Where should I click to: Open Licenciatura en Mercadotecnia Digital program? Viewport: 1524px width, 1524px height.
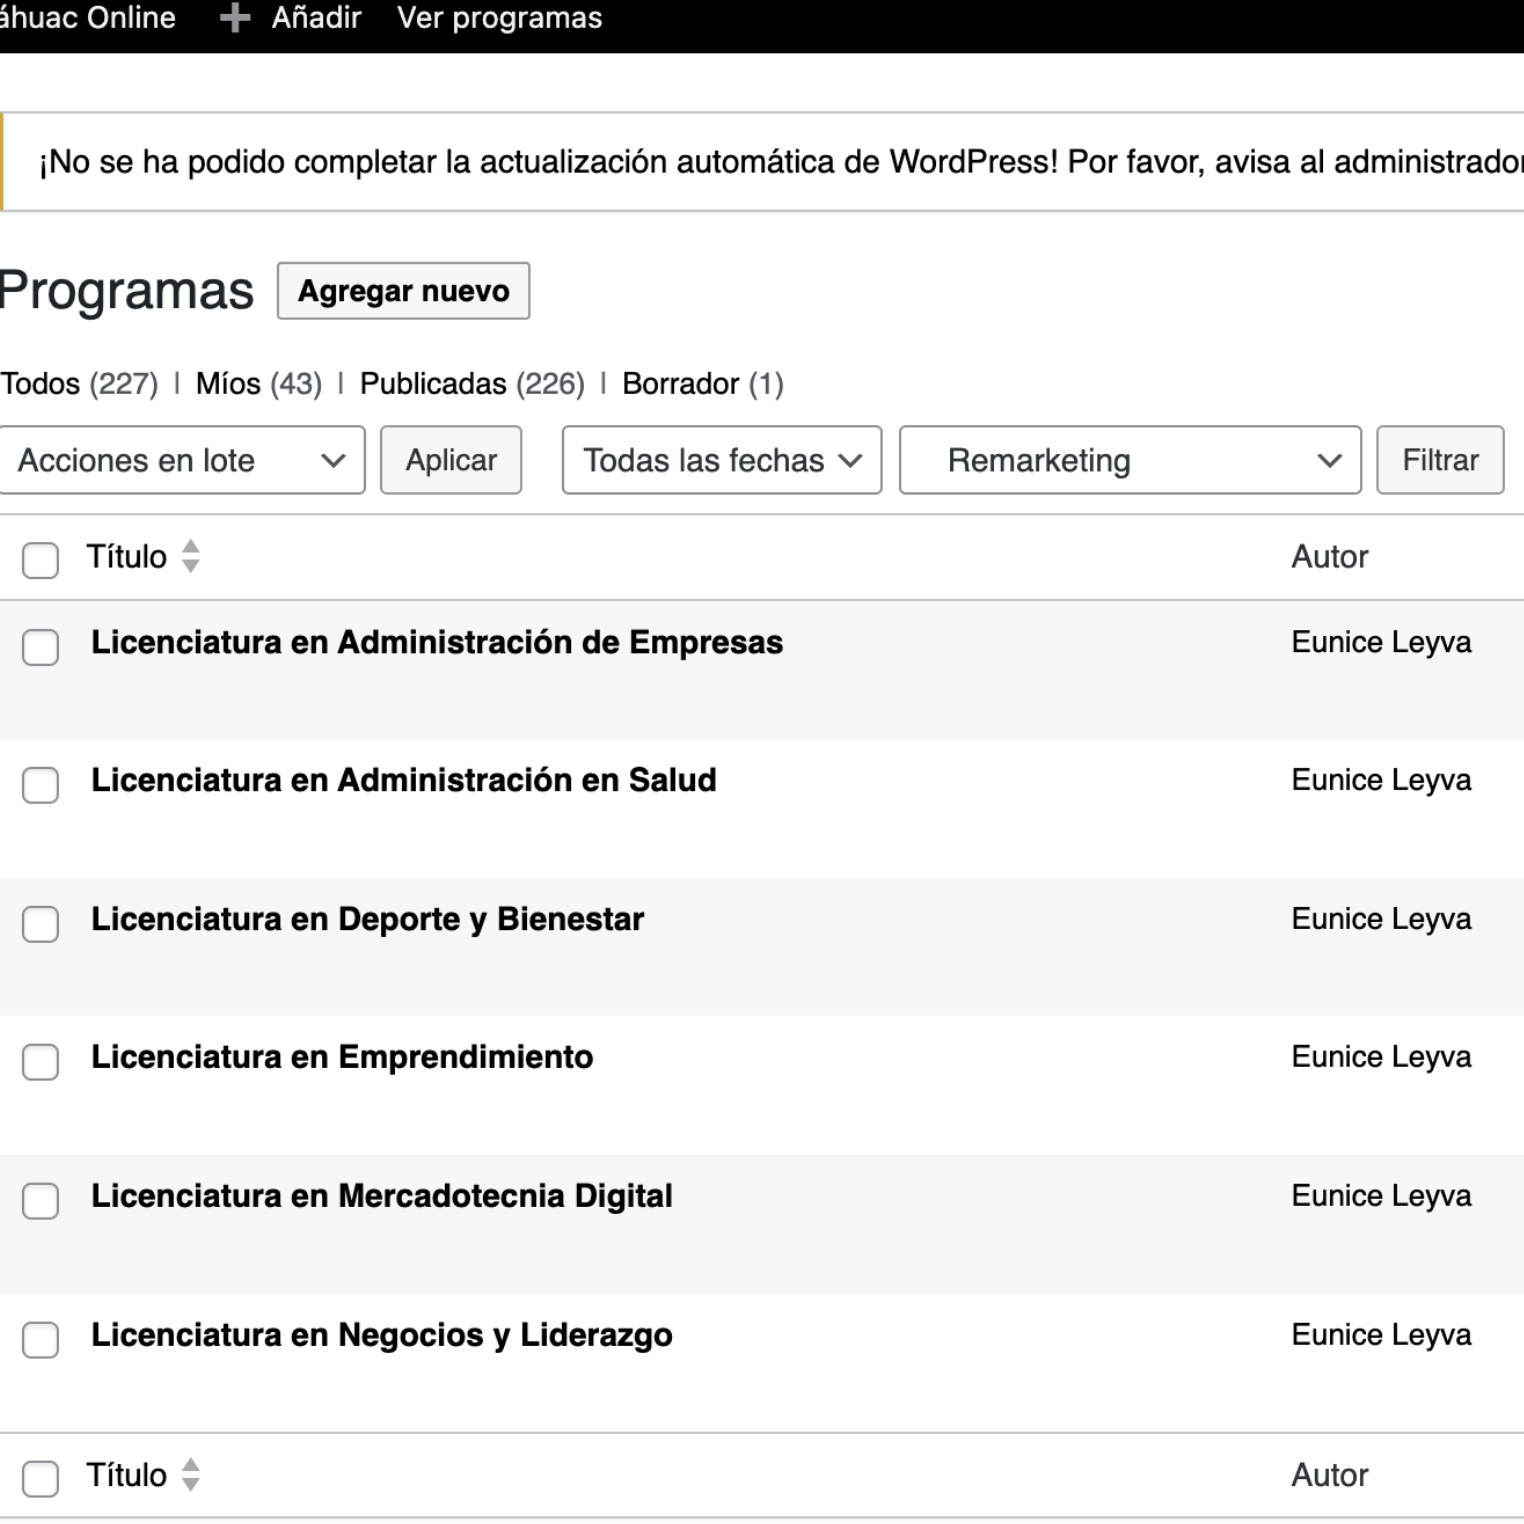(x=381, y=1196)
